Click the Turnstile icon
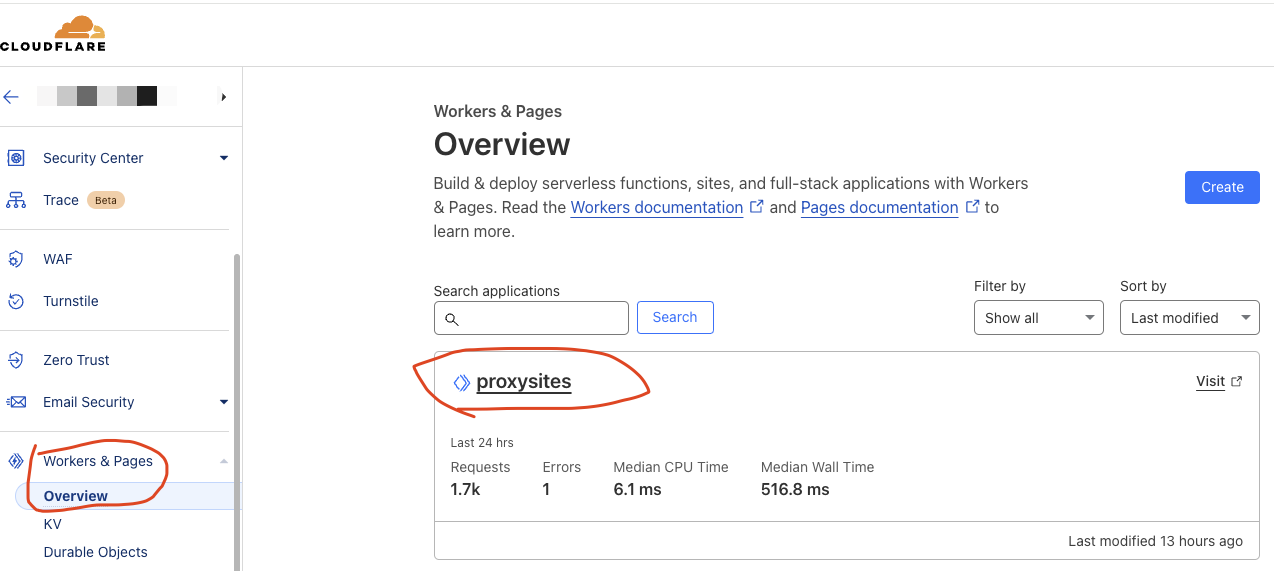This screenshot has height=571, width=1274. pos(16,301)
